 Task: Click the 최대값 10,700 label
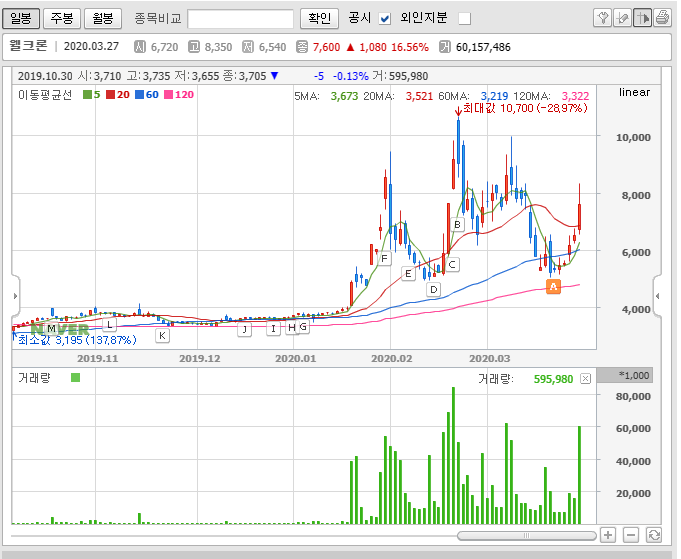[525, 108]
